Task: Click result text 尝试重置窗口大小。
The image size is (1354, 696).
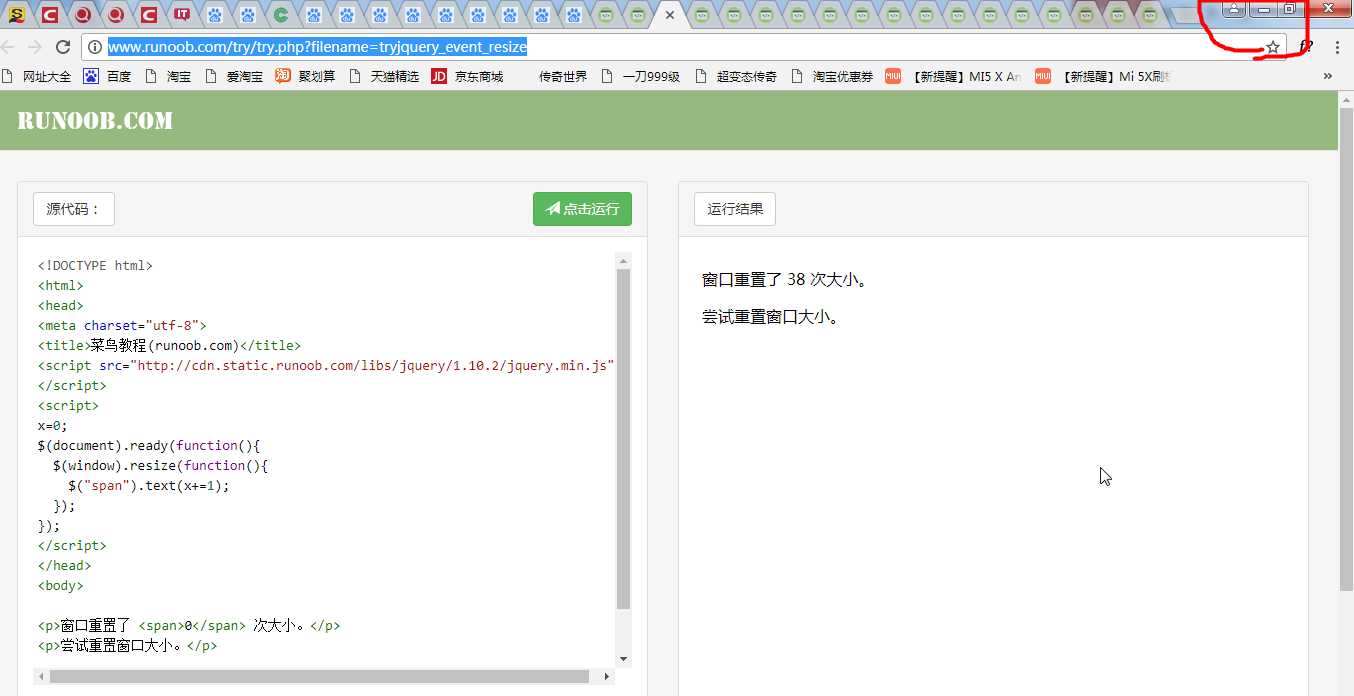Action: [771, 318]
